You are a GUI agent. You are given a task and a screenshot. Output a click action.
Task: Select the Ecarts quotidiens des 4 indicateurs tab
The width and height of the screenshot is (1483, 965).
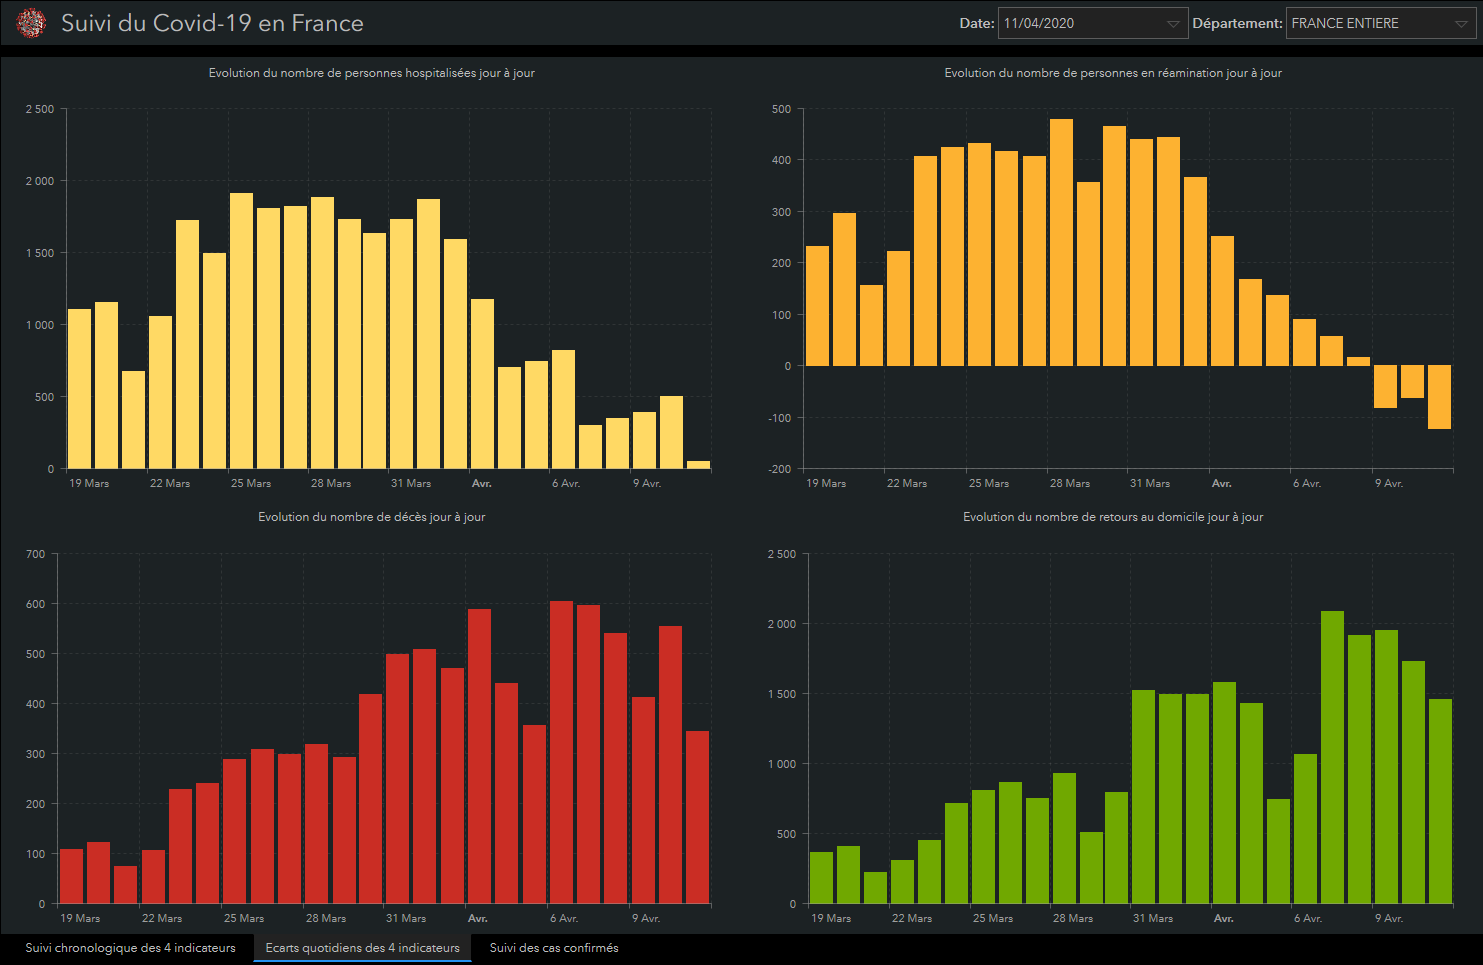click(362, 948)
